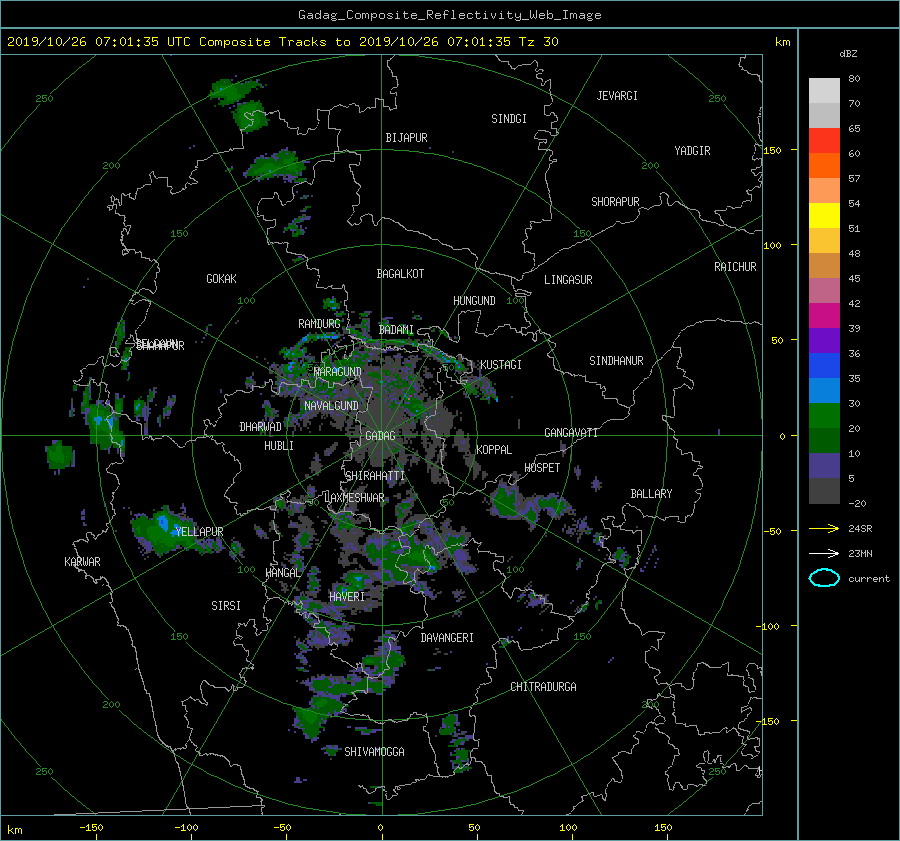Click the SINDHANUR city label

tap(616, 361)
